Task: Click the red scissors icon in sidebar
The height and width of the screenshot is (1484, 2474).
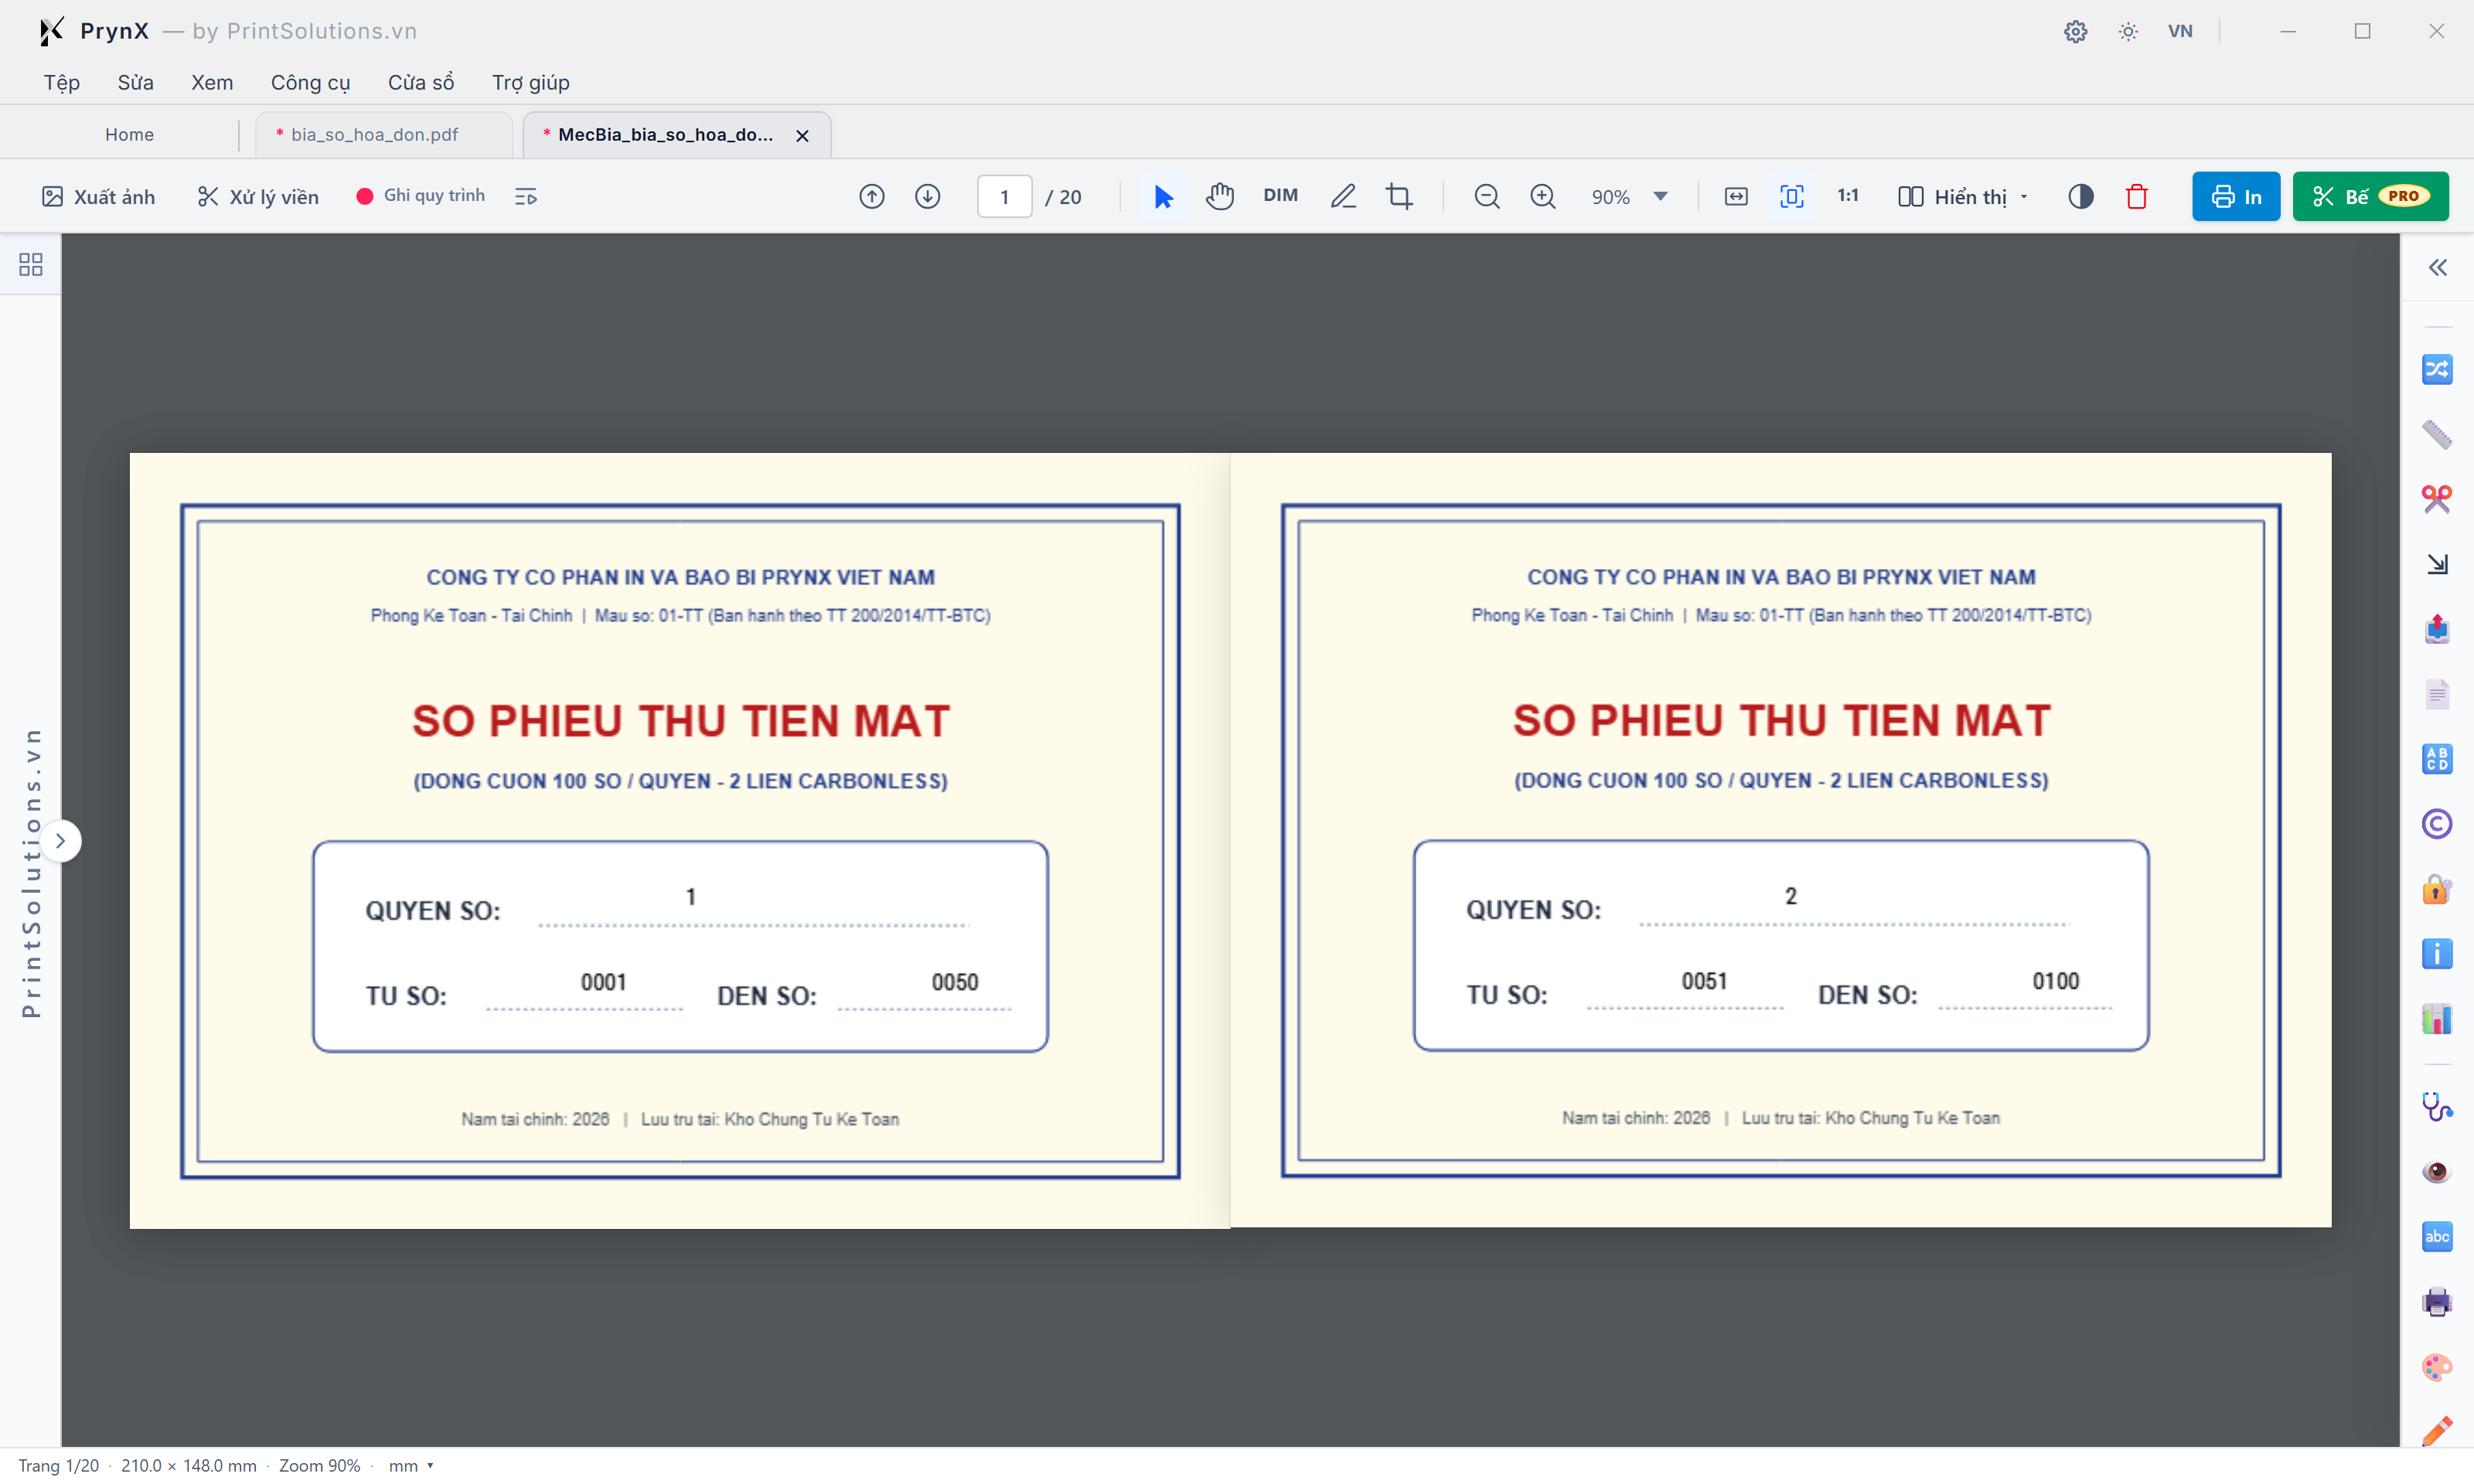Action: tap(2437, 499)
